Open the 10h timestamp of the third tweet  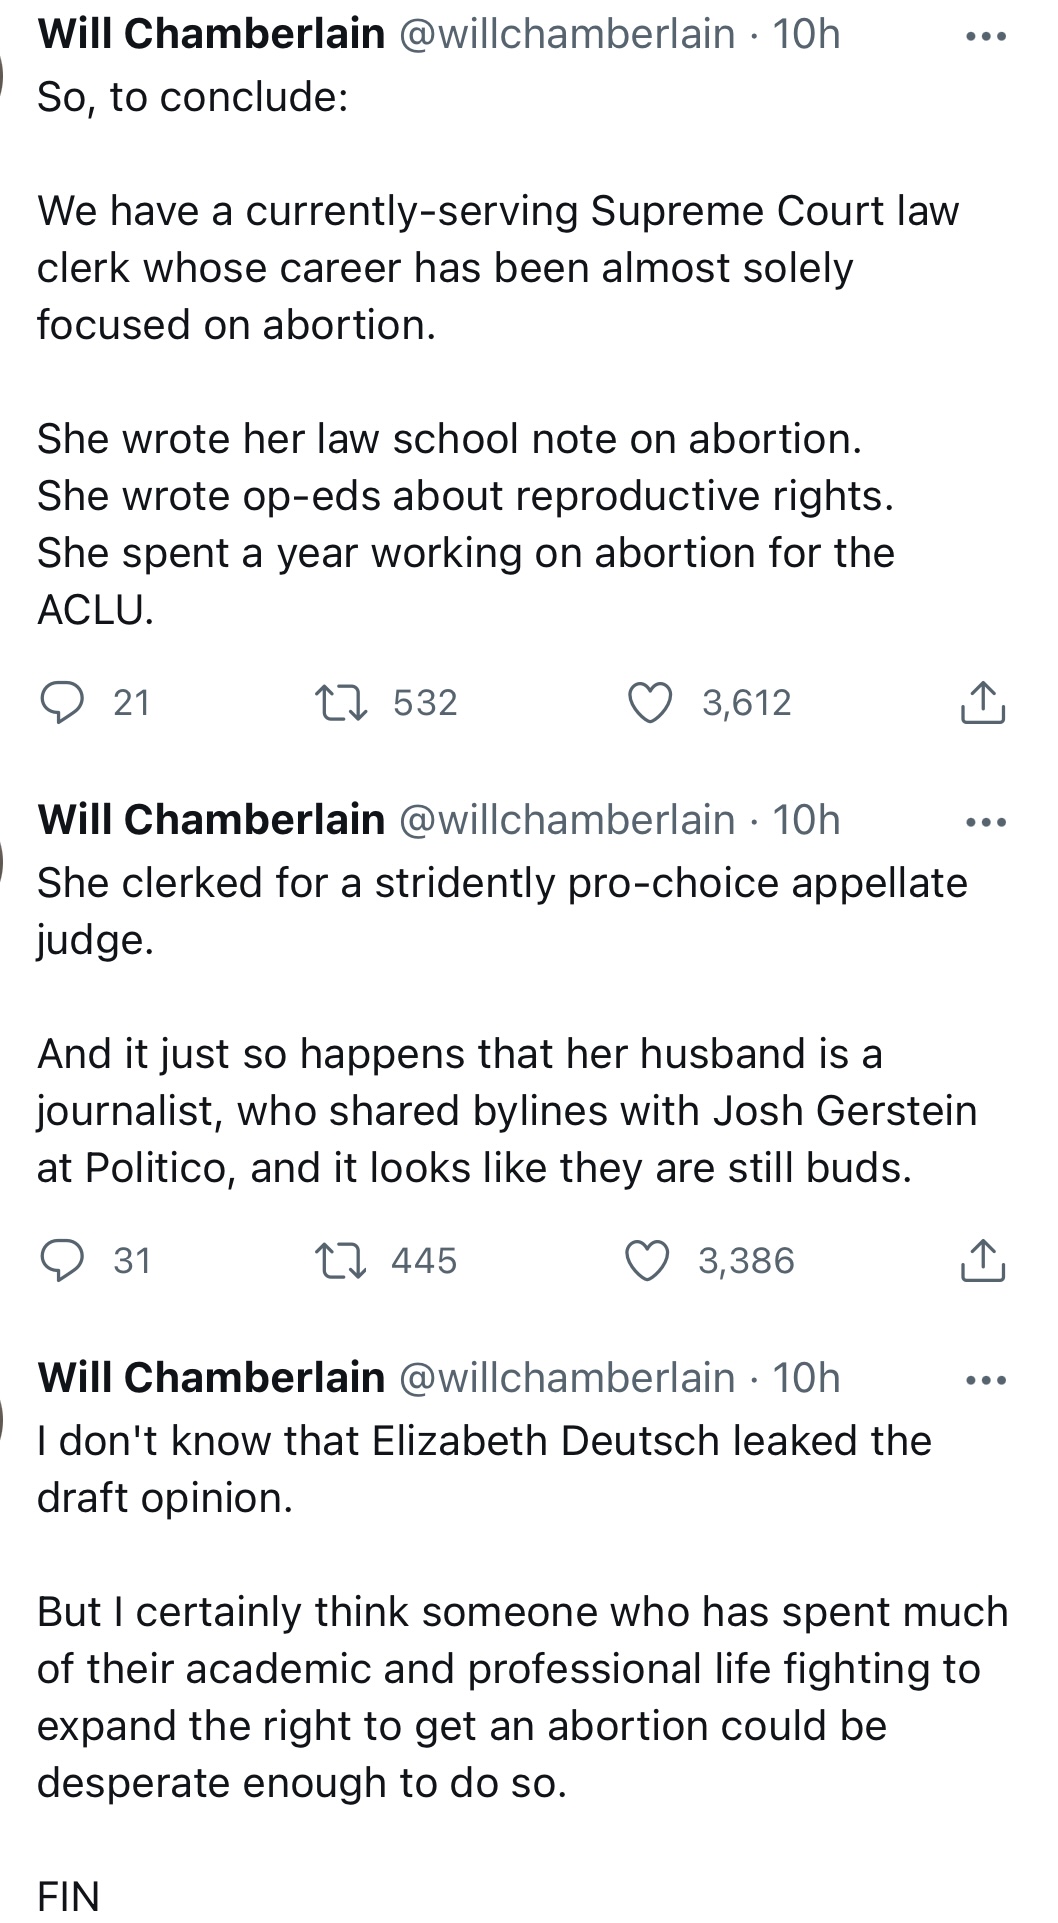[x=806, y=1378]
